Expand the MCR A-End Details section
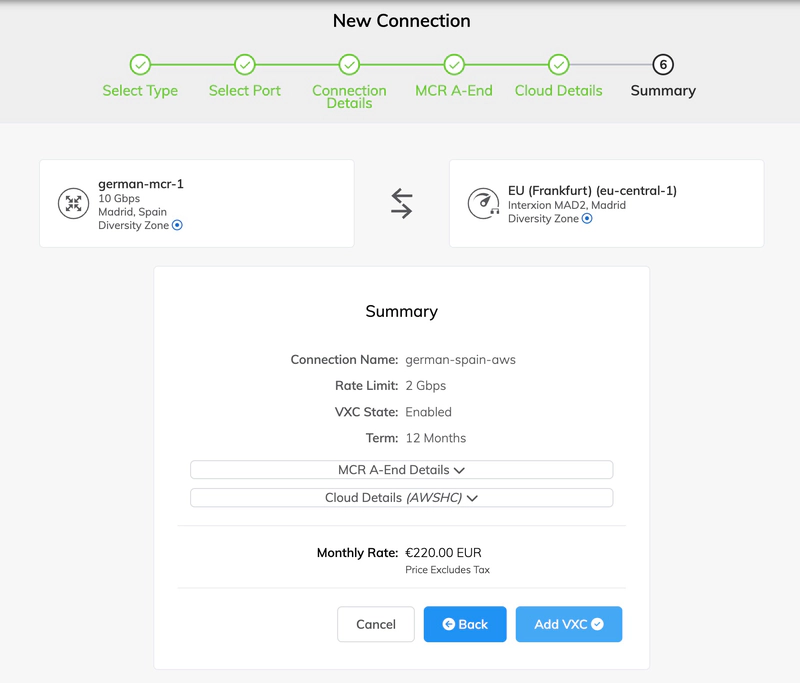 [401, 470]
